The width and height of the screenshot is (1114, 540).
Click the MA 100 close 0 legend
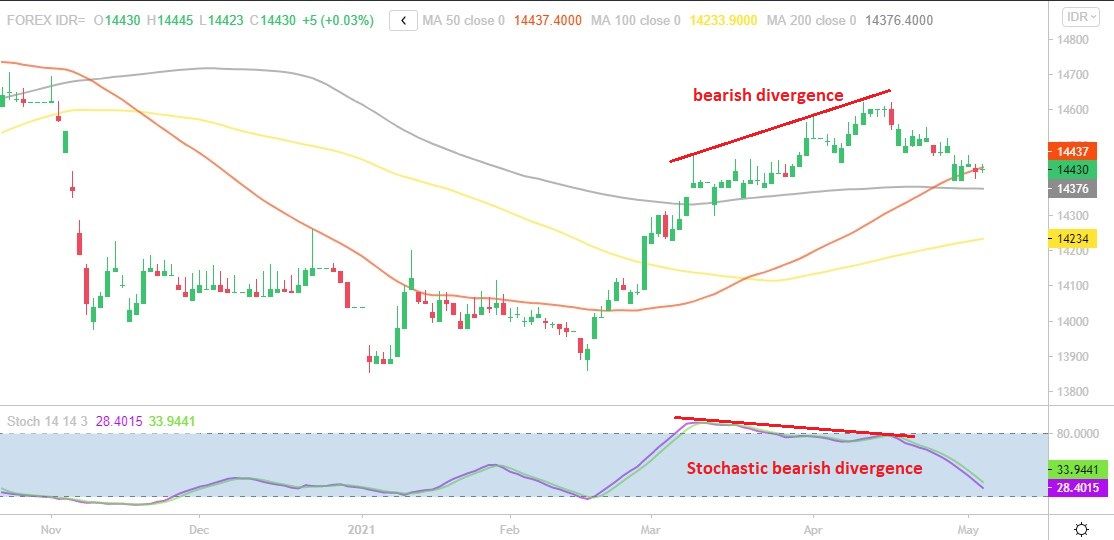point(636,21)
